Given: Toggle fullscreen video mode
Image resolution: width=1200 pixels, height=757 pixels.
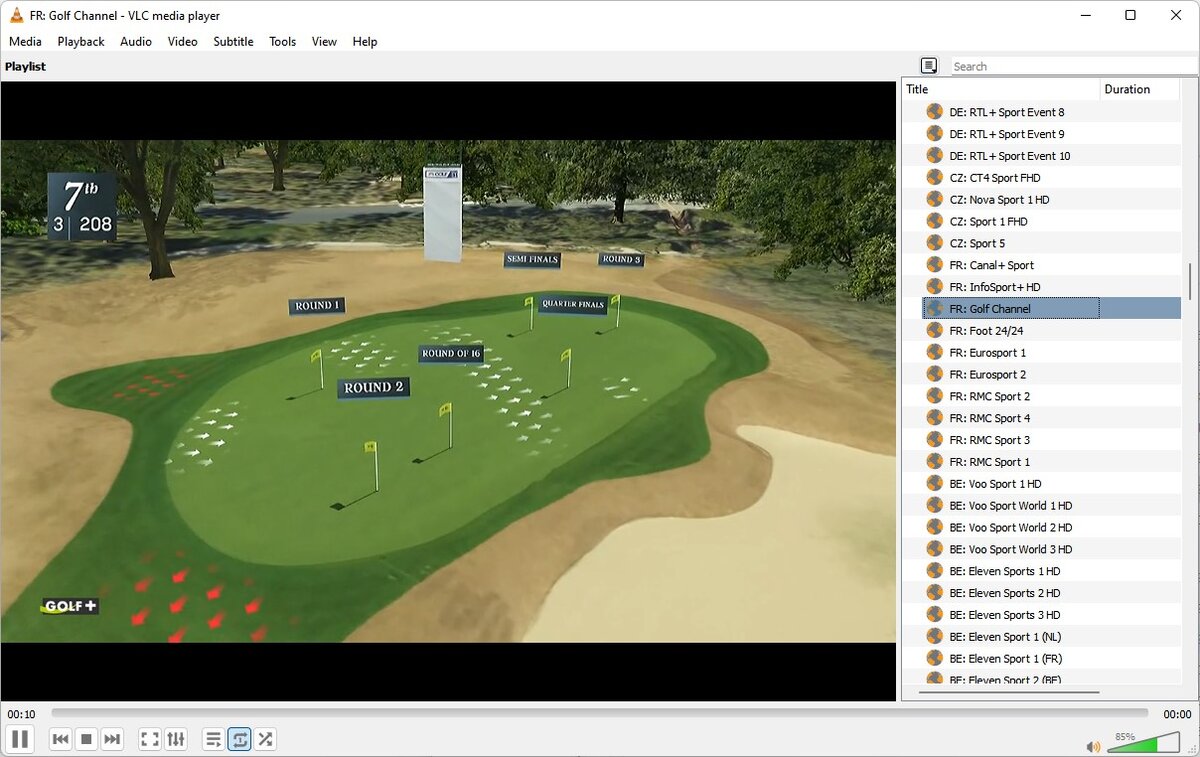Looking at the screenshot, I should click(150, 739).
